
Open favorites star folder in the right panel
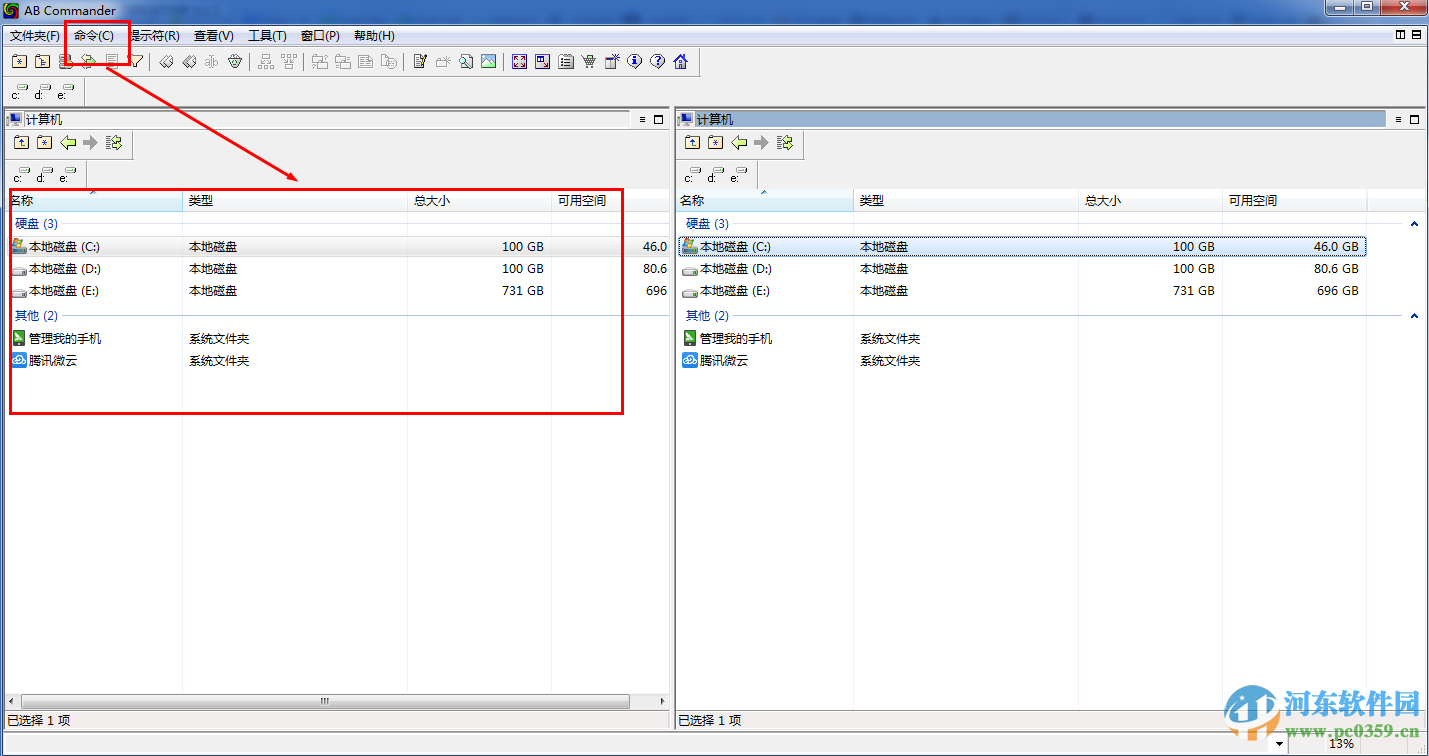click(715, 143)
